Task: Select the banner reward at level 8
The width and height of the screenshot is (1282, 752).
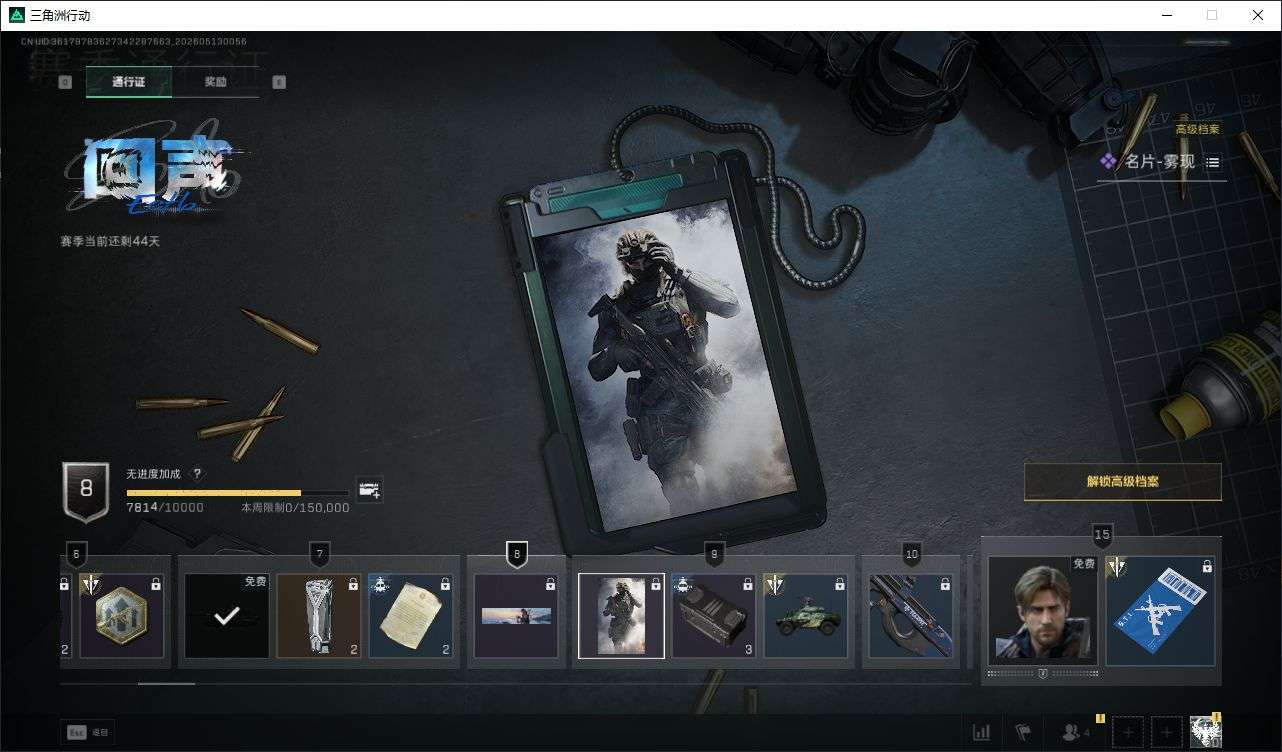Action: (516, 615)
